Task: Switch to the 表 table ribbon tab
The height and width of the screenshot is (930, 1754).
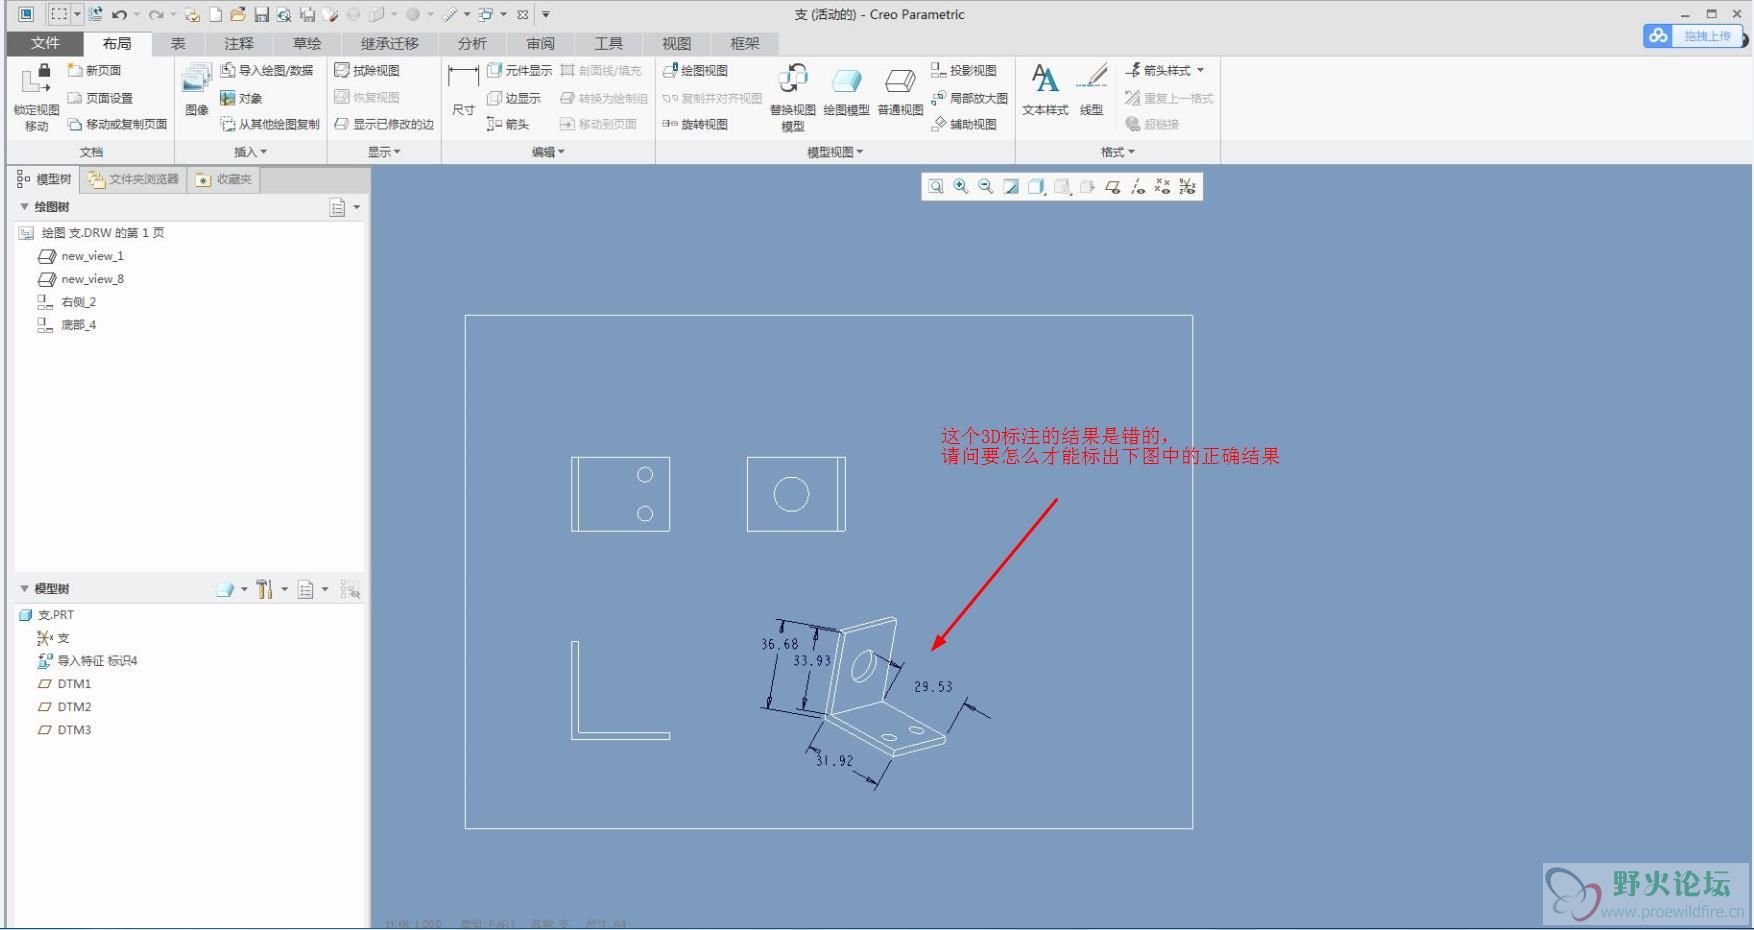Action: 178,43
